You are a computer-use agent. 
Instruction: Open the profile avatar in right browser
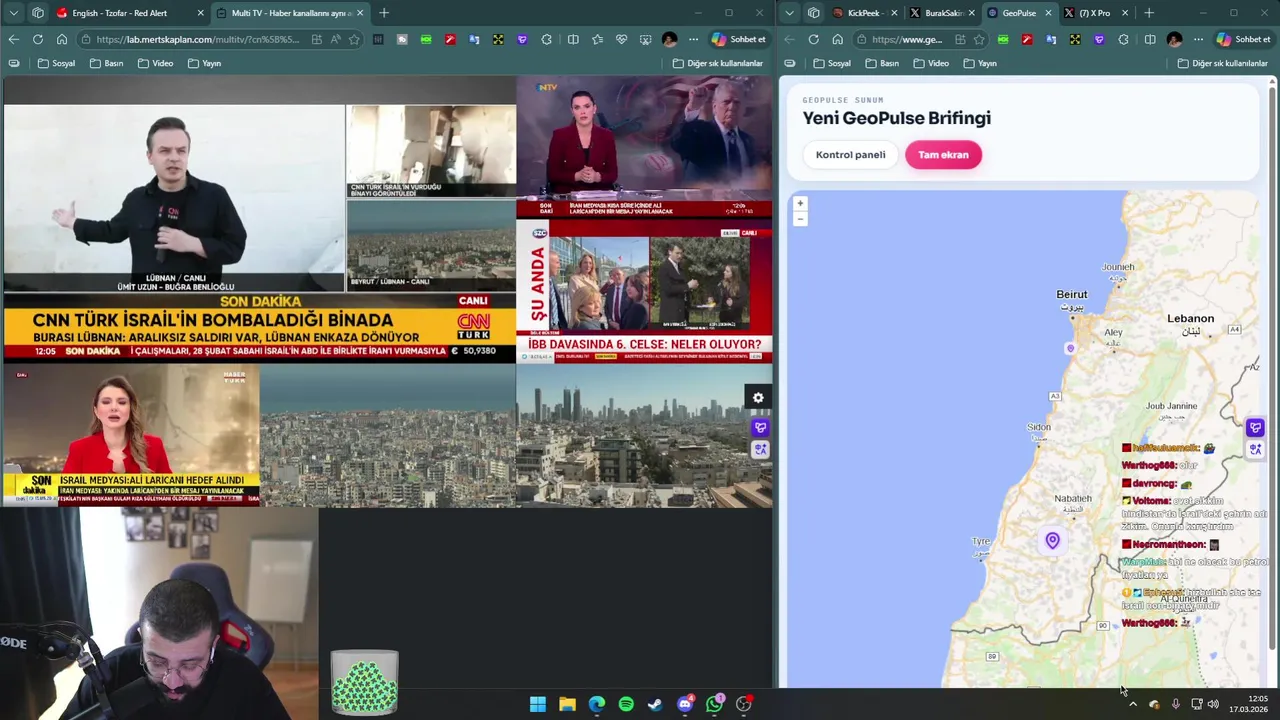click(x=1174, y=39)
